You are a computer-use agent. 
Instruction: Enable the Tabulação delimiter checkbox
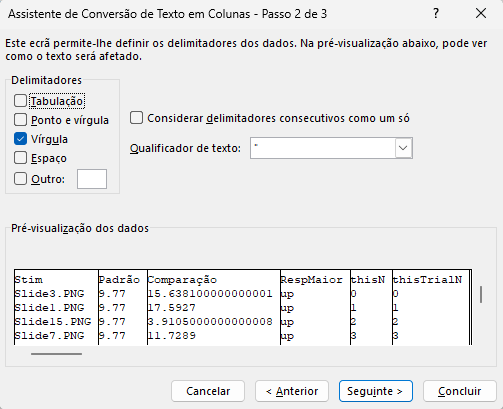point(20,101)
